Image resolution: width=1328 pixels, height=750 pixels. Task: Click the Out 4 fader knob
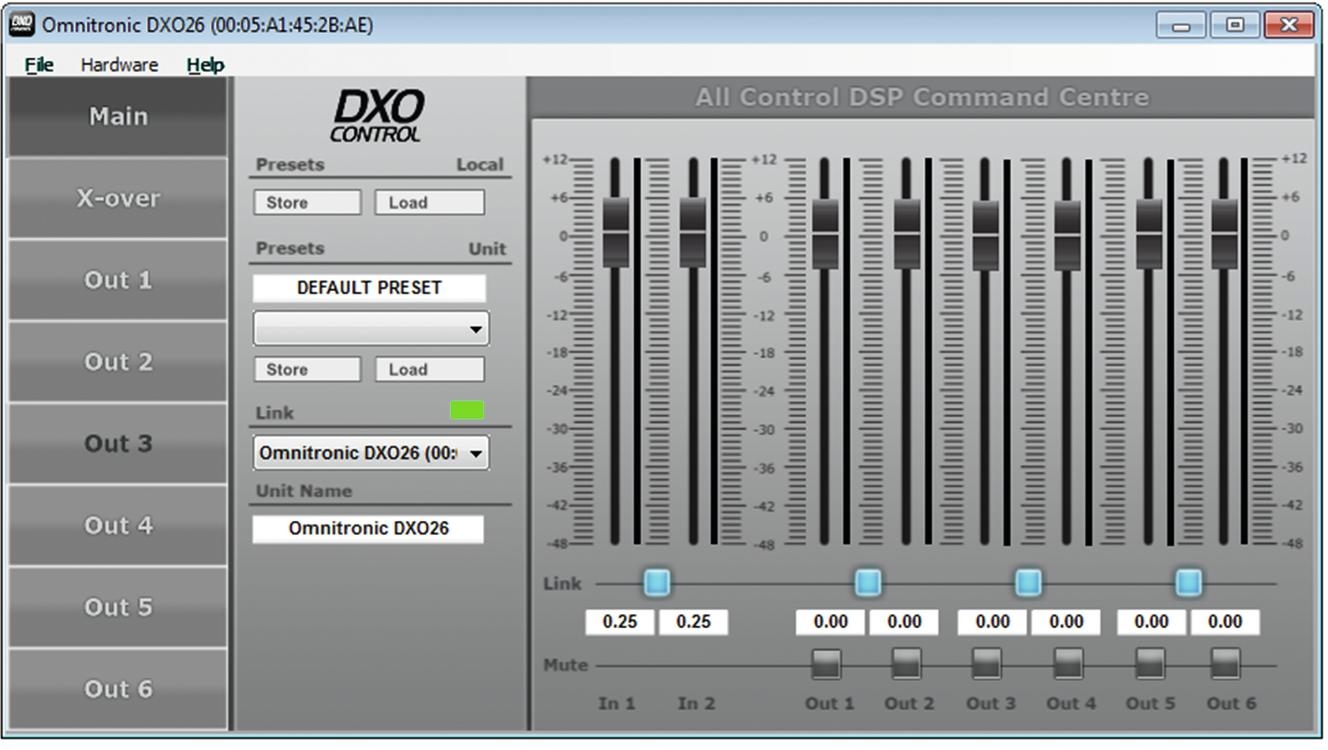pos(1067,235)
